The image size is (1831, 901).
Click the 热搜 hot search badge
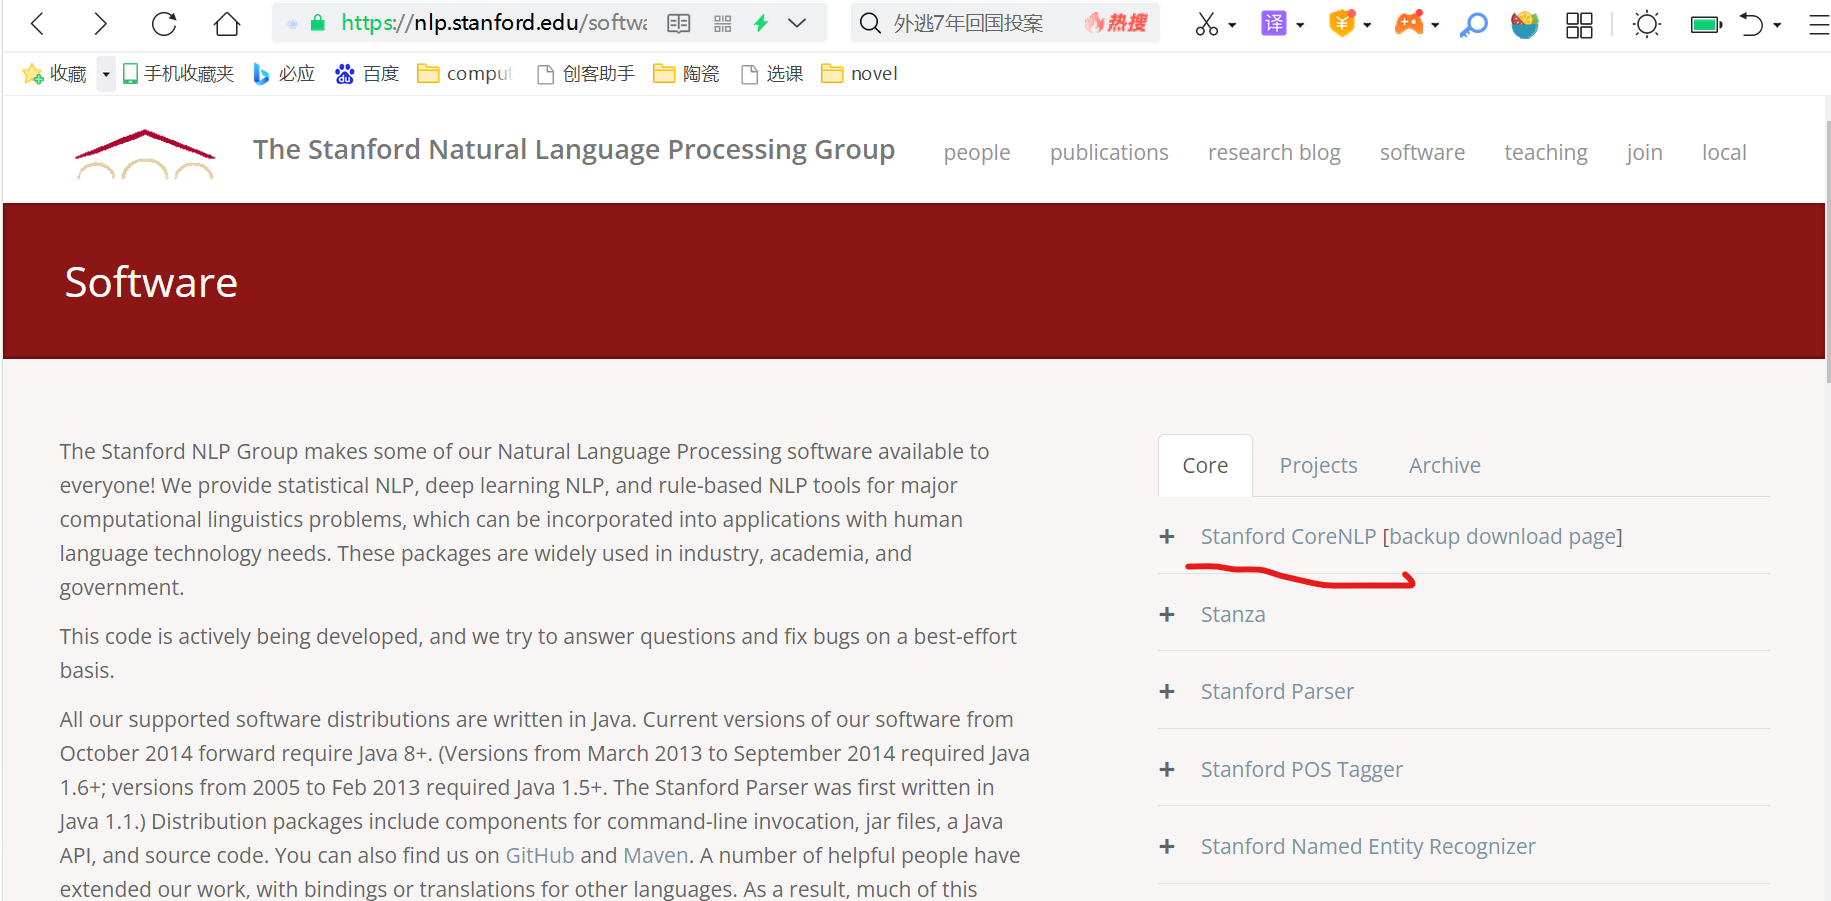point(1116,22)
